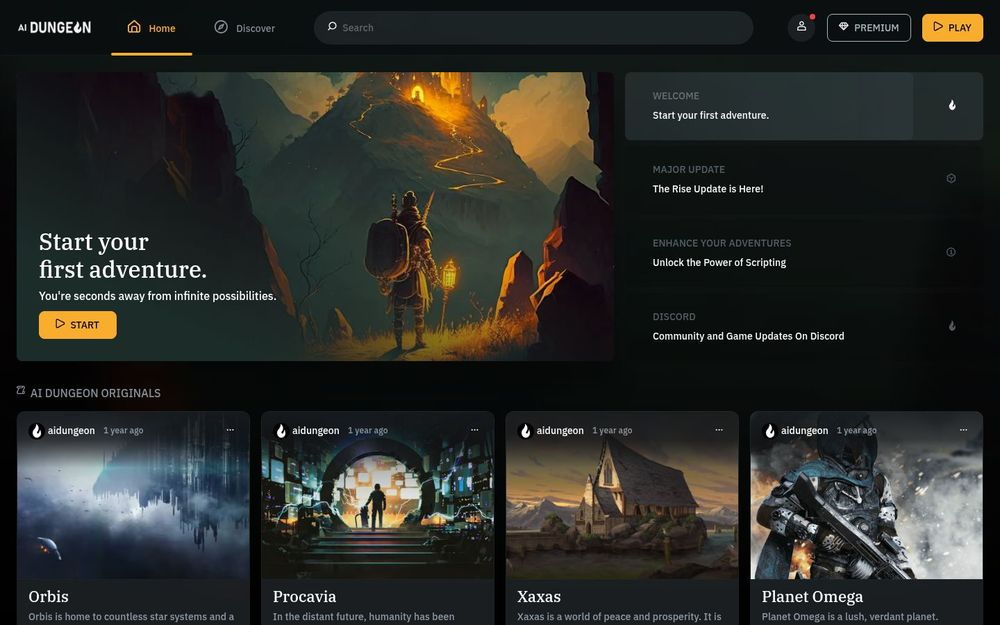The image size is (1000, 625).
Task: Click '1 year ago' on Xaxas card
Action: click(612, 430)
